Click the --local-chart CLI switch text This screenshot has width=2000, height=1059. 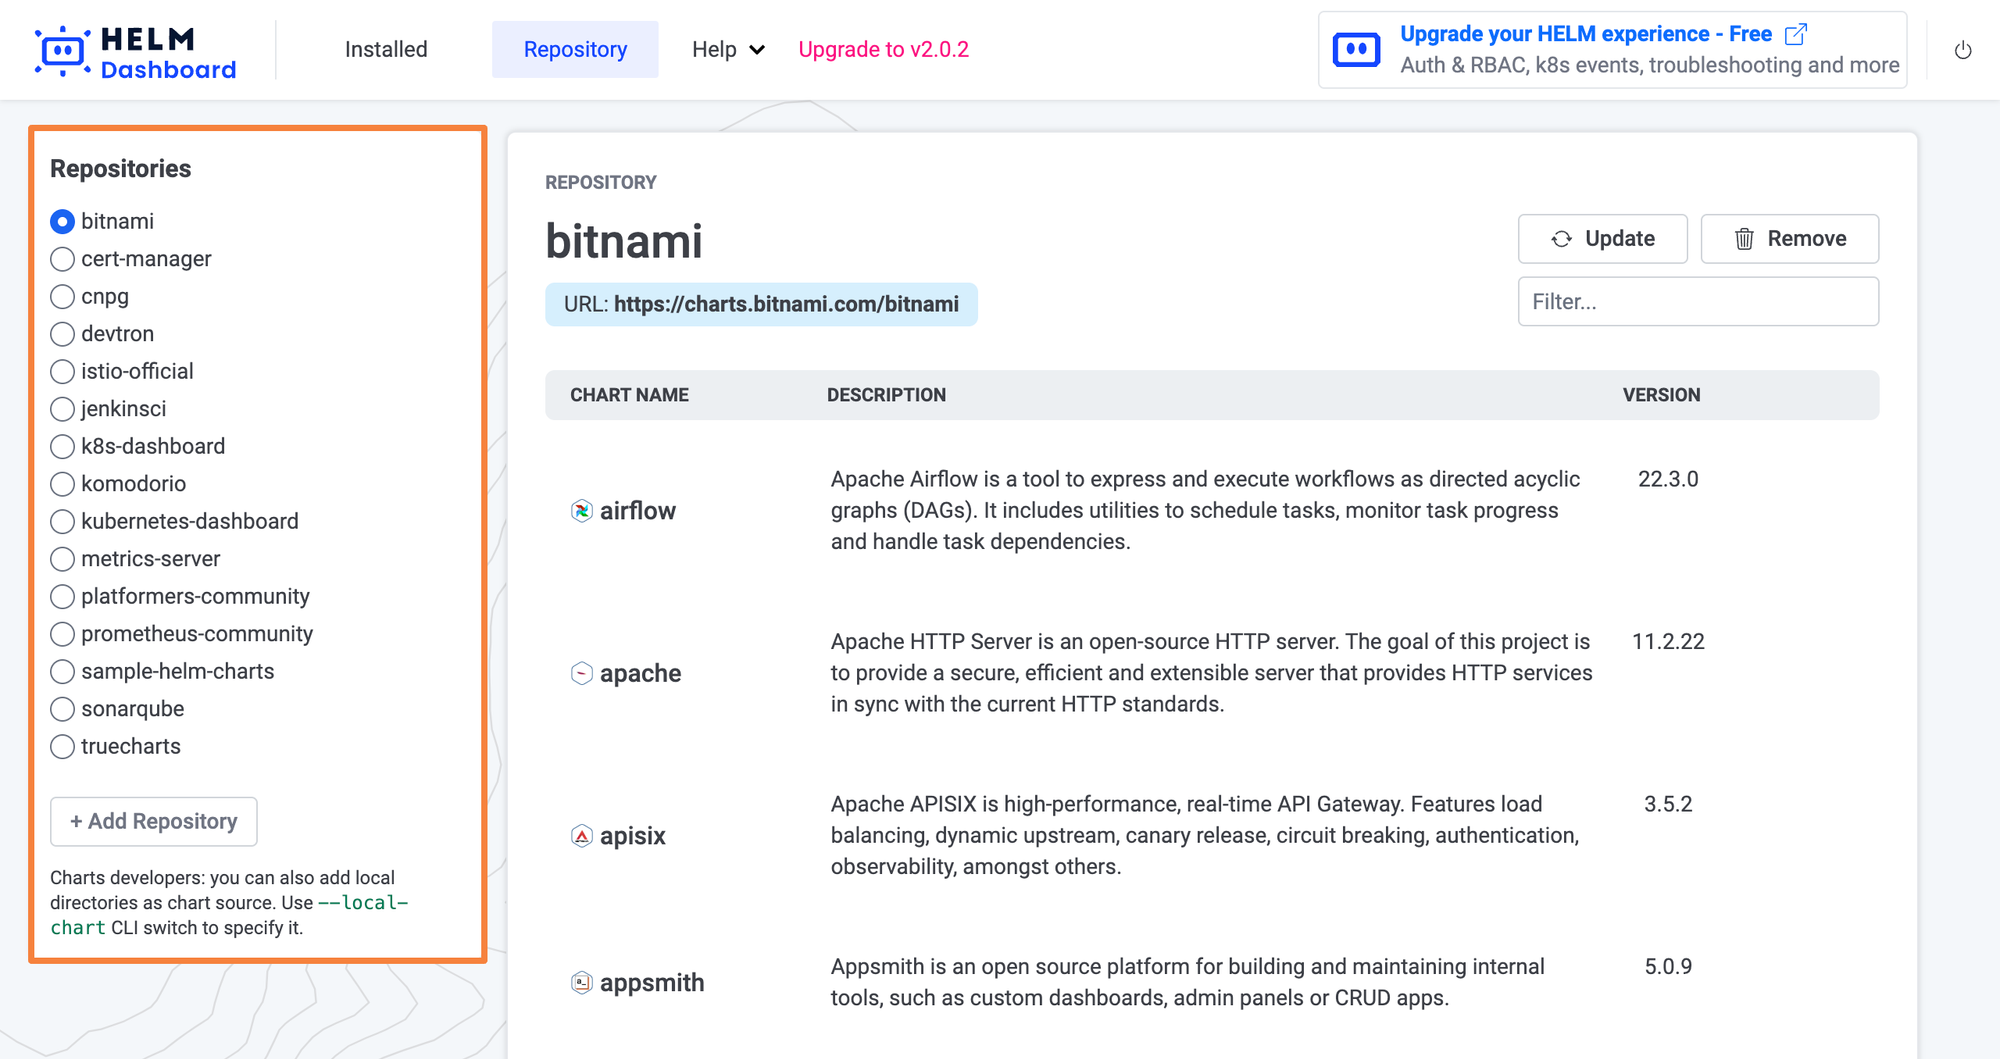click(x=229, y=915)
